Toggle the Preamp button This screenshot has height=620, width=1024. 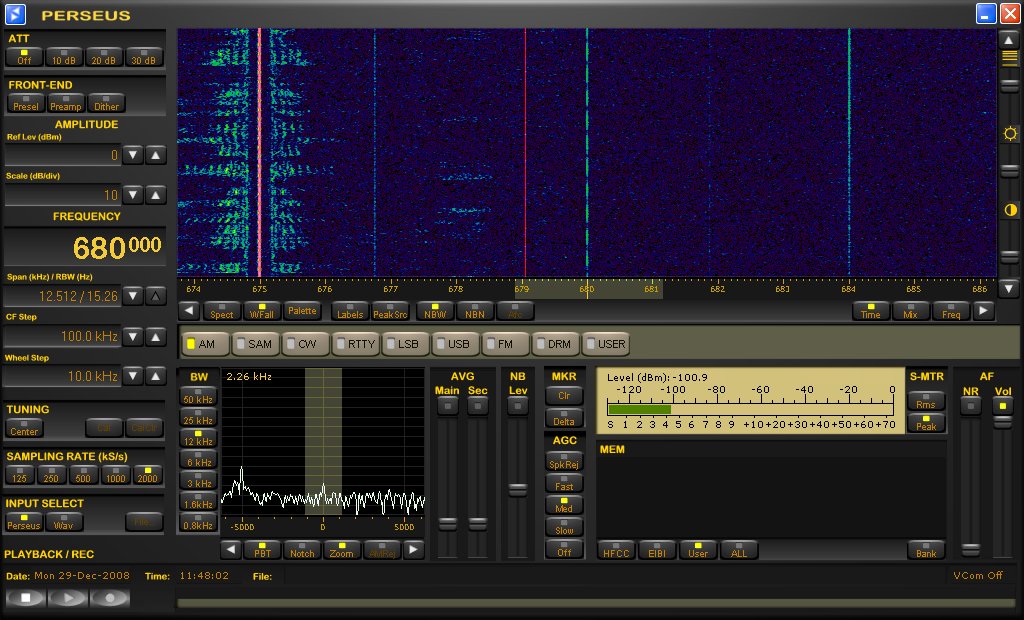pyautogui.click(x=66, y=103)
